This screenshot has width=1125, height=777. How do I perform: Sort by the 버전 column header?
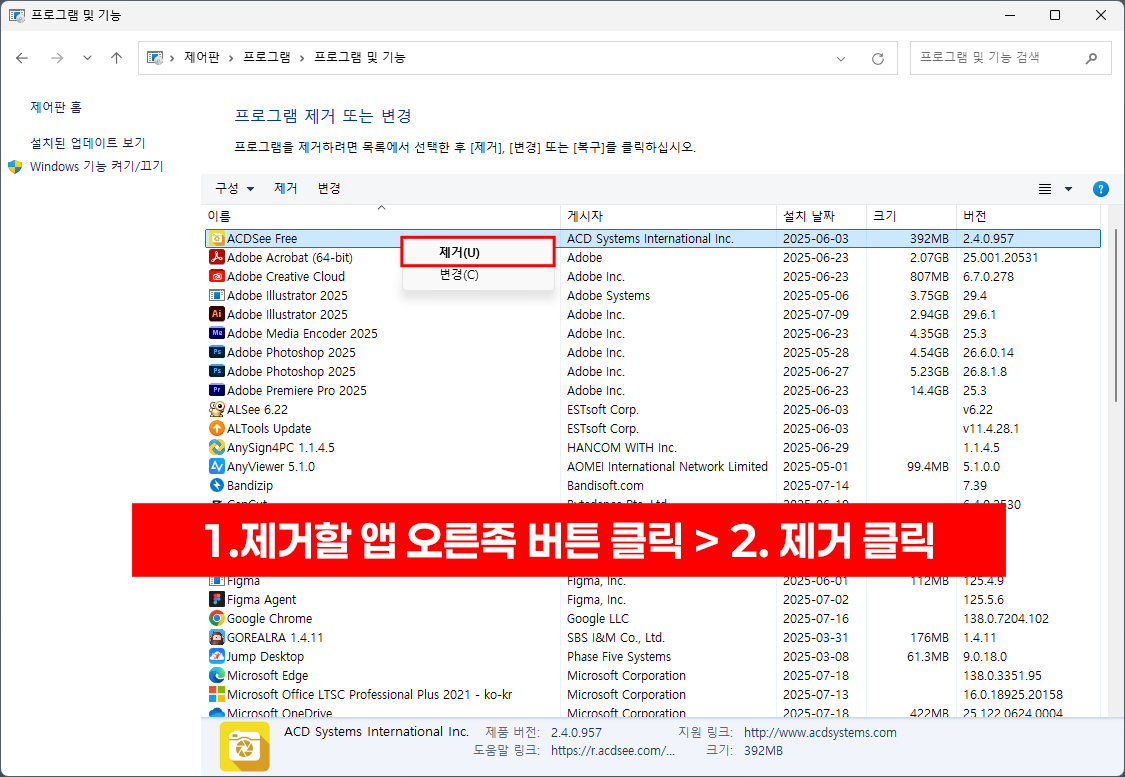coord(1028,216)
